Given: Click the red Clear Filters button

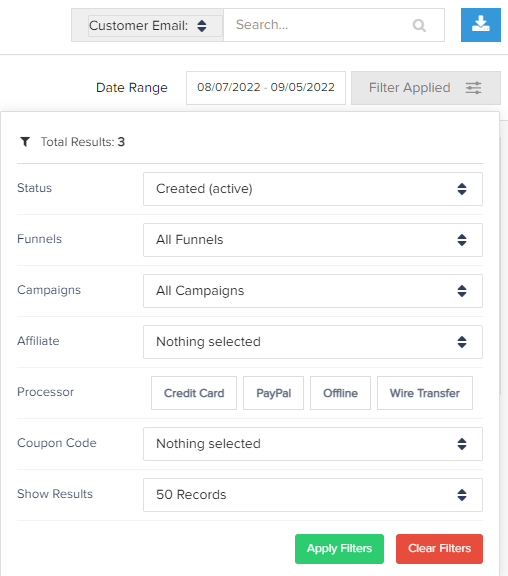Looking at the screenshot, I should click(439, 549).
